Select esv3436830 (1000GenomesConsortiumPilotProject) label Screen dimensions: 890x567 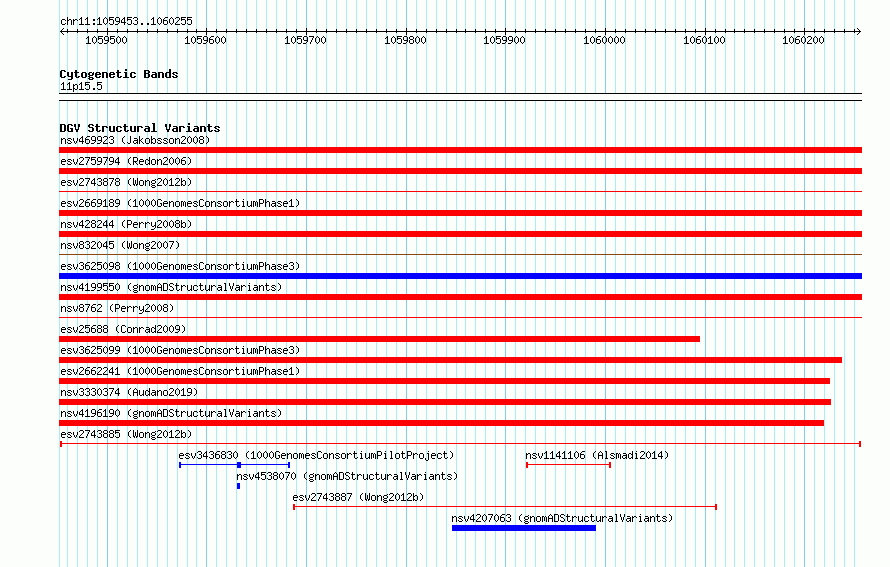316,455
